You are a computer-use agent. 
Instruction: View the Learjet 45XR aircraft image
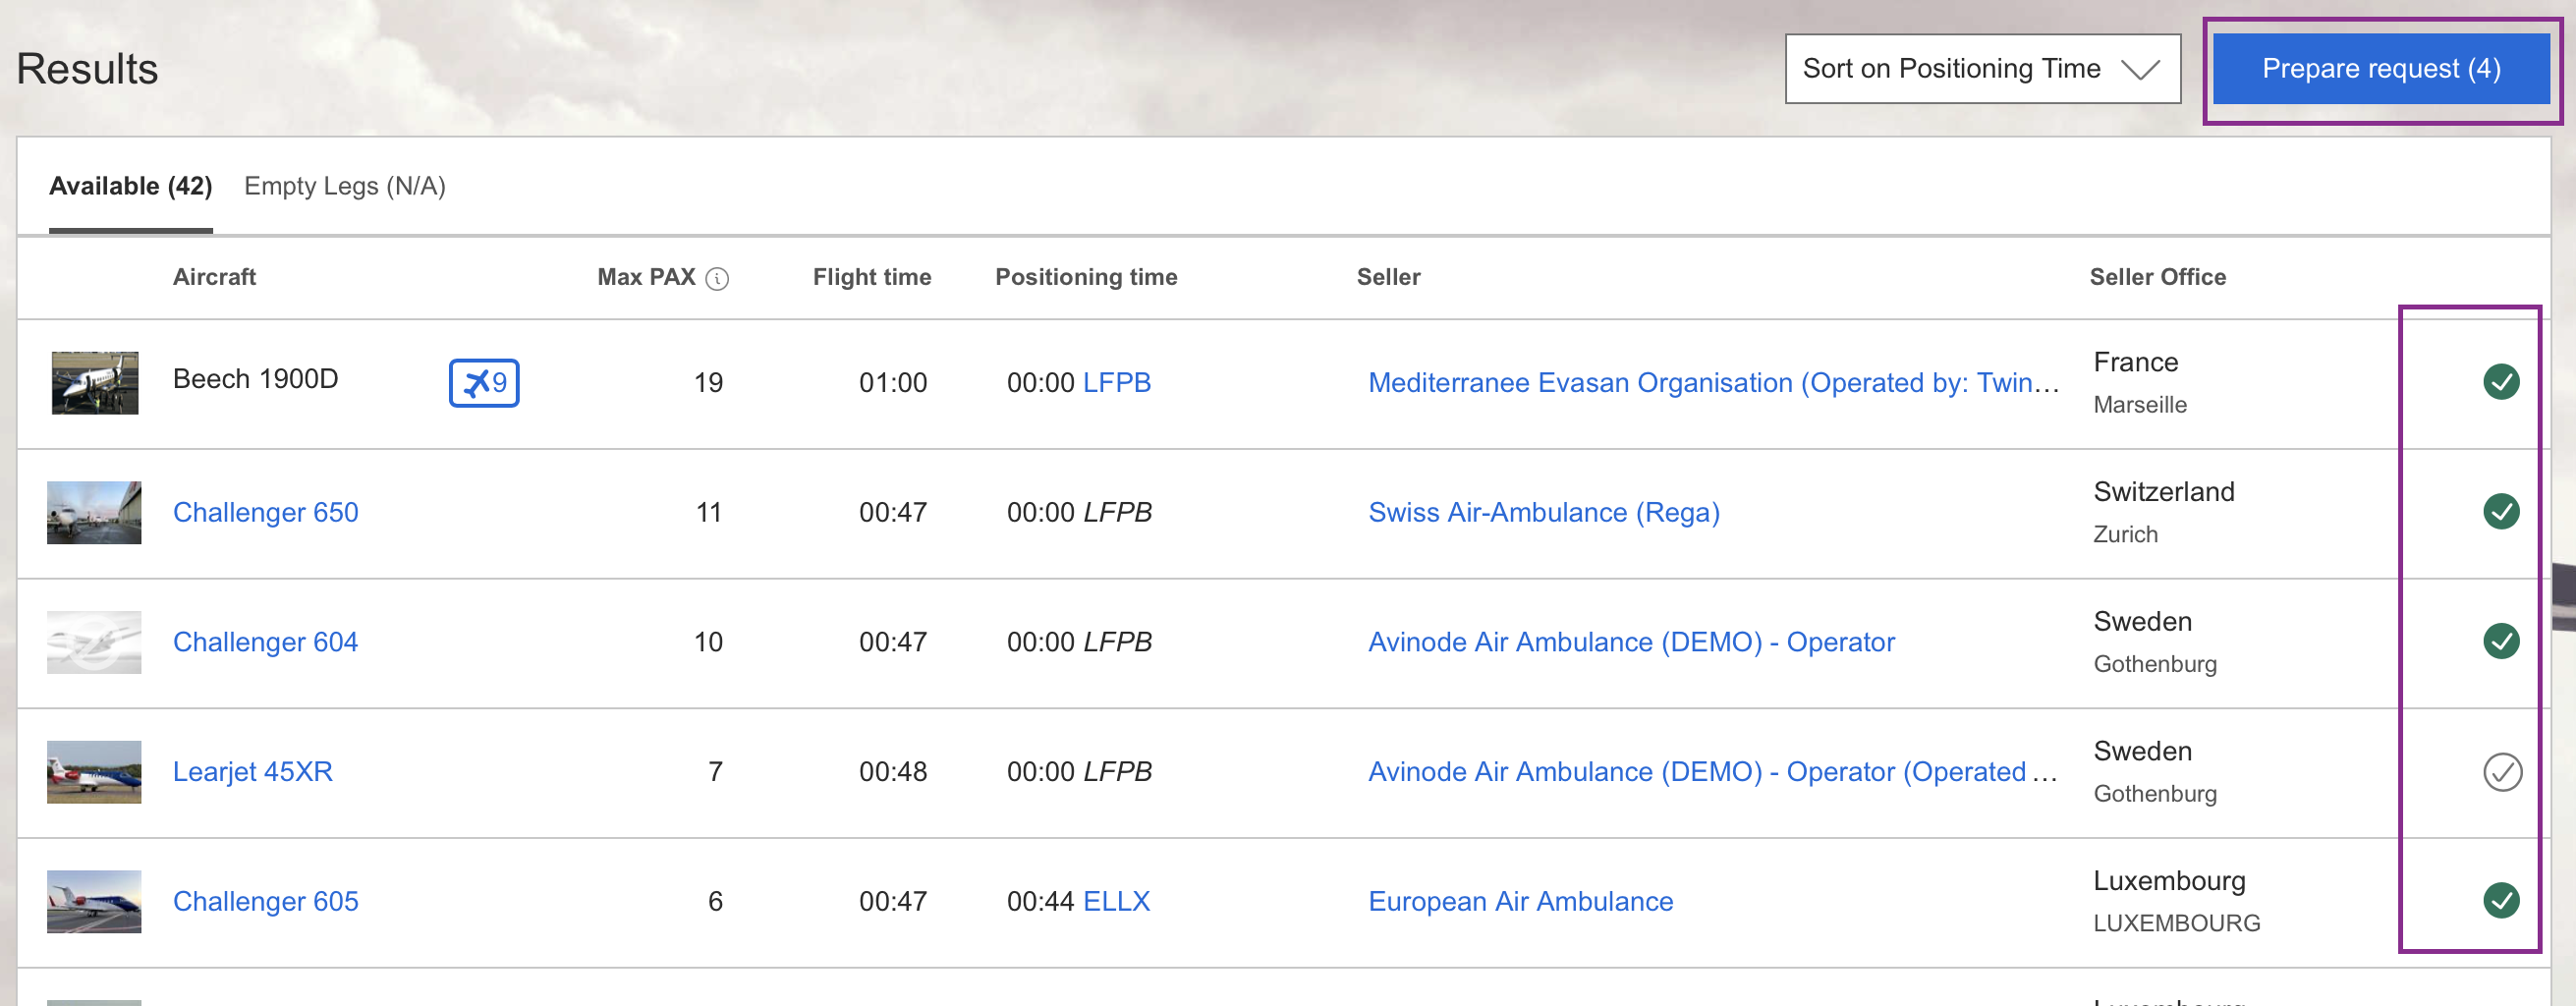click(x=94, y=772)
